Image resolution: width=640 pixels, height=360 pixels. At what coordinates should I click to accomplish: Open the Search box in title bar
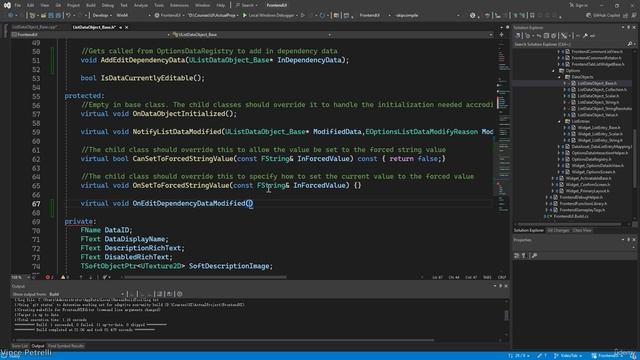click(246, 5)
